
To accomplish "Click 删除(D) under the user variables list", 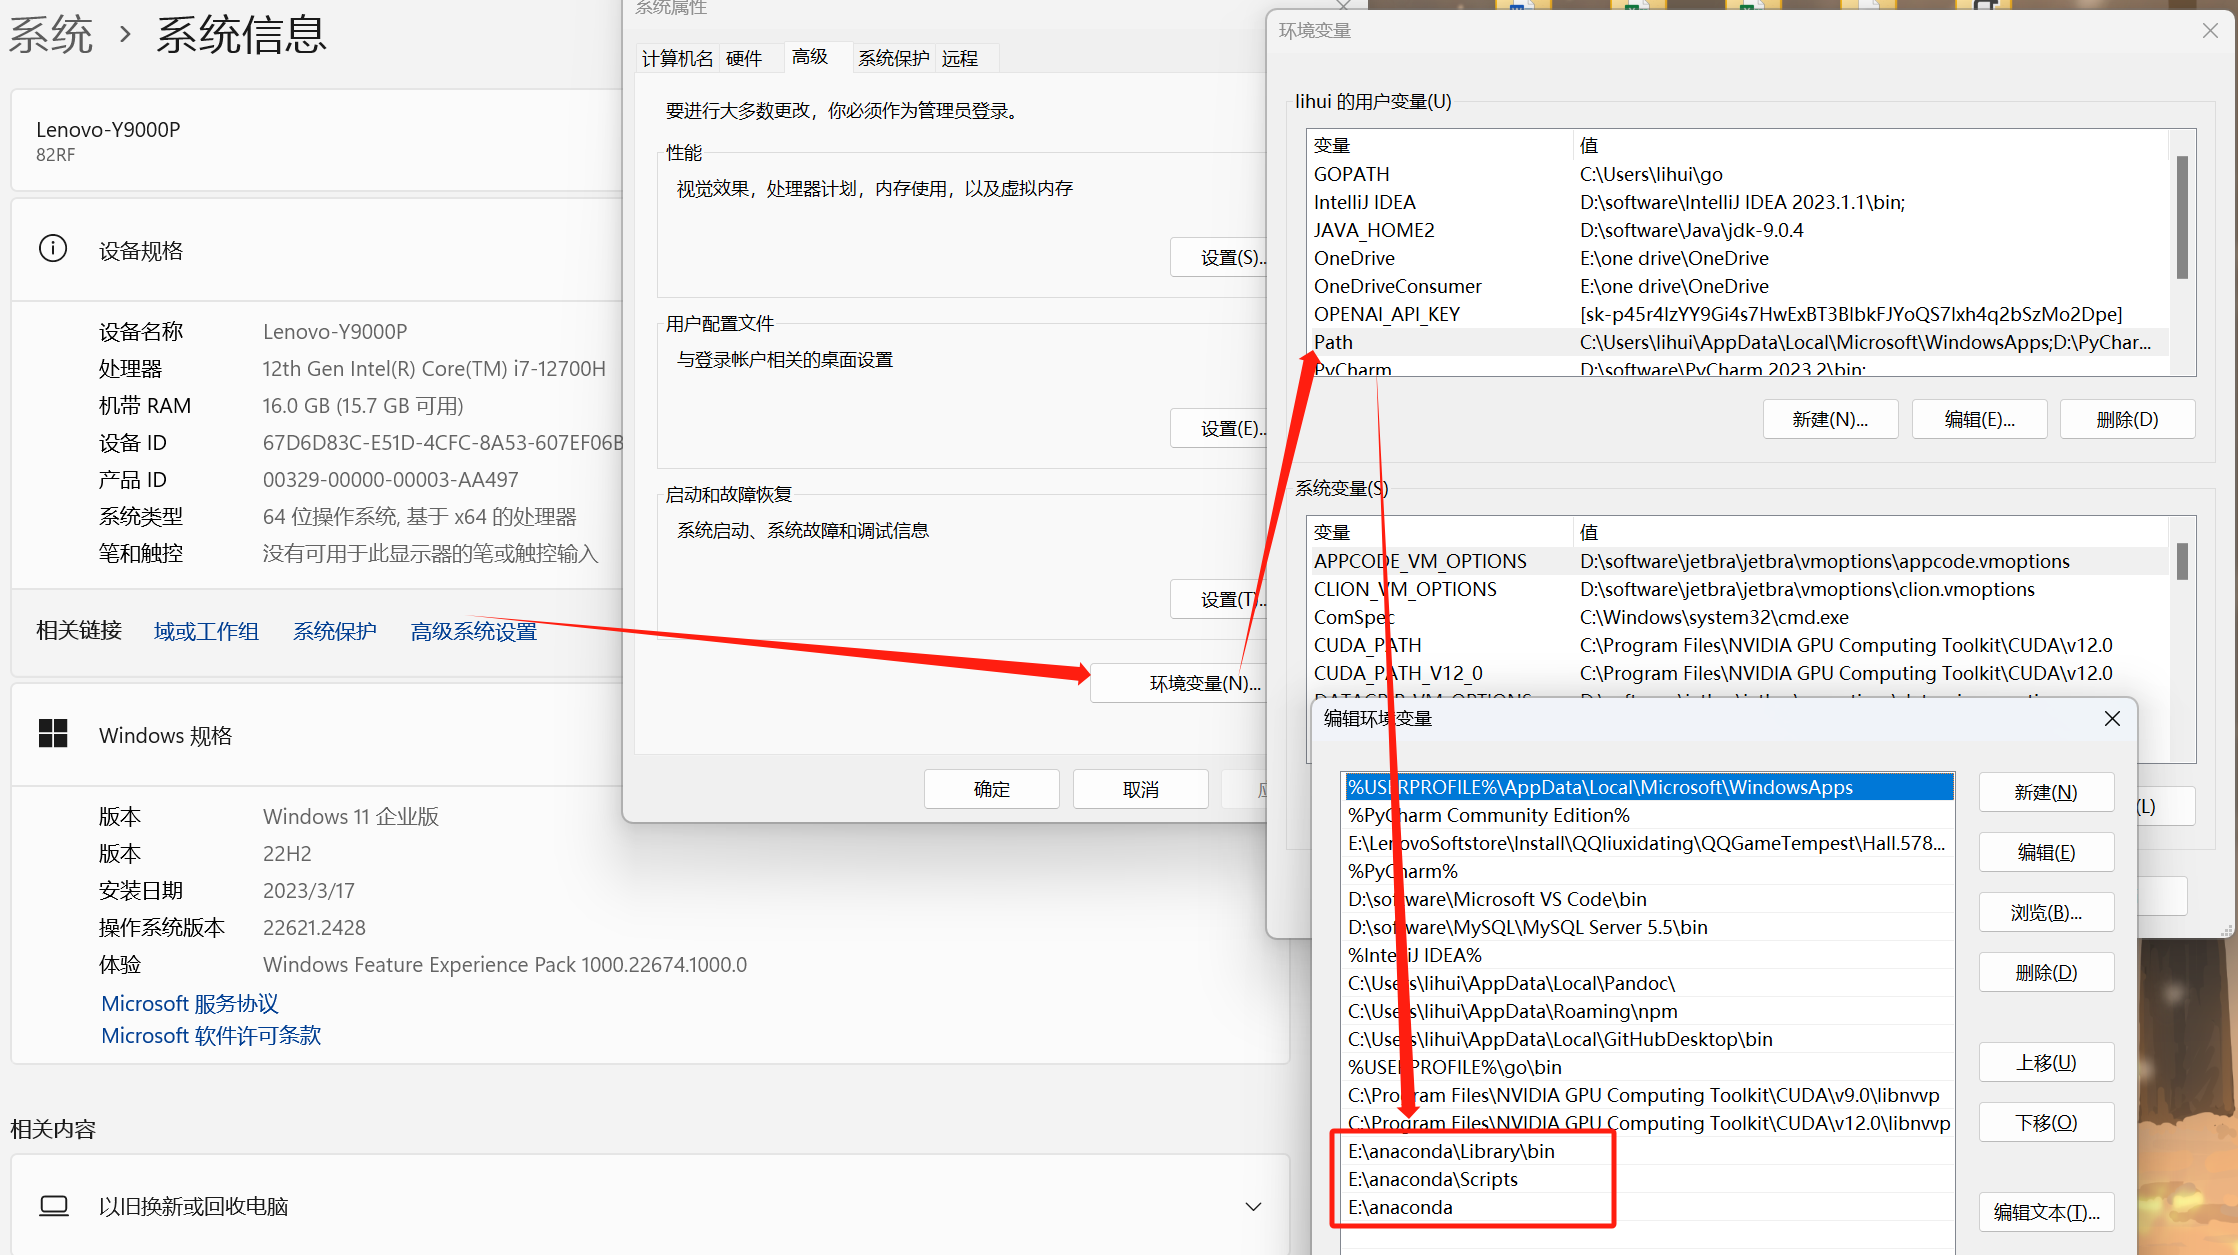I will pos(2127,419).
